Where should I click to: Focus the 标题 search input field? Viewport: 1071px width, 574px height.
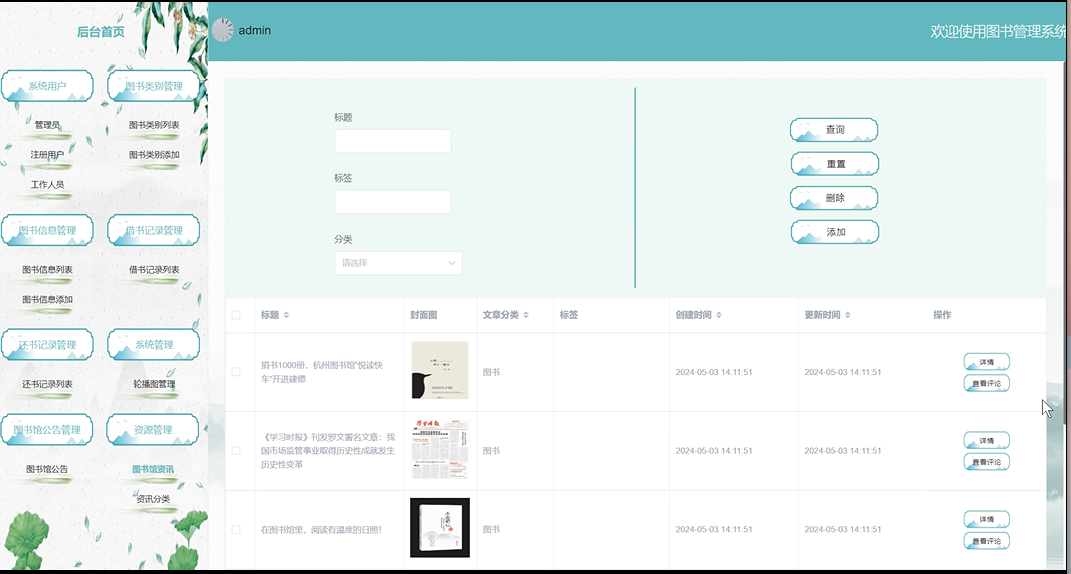pyautogui.click(x=393, y=141)
